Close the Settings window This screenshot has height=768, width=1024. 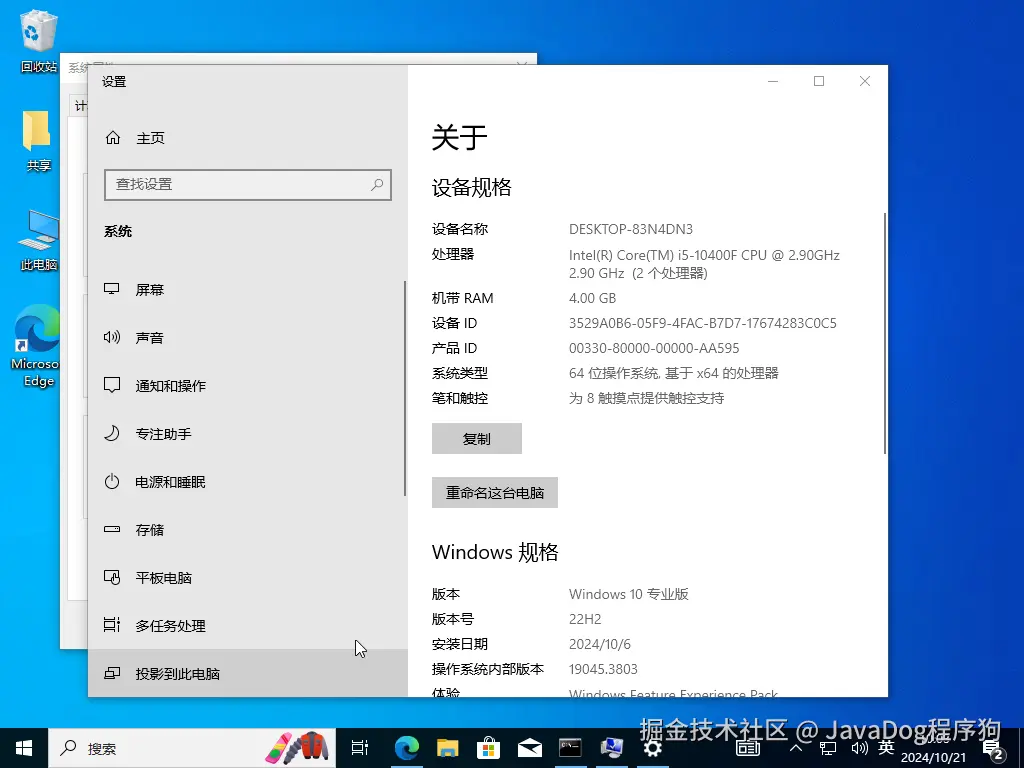(x=865, y=81)
